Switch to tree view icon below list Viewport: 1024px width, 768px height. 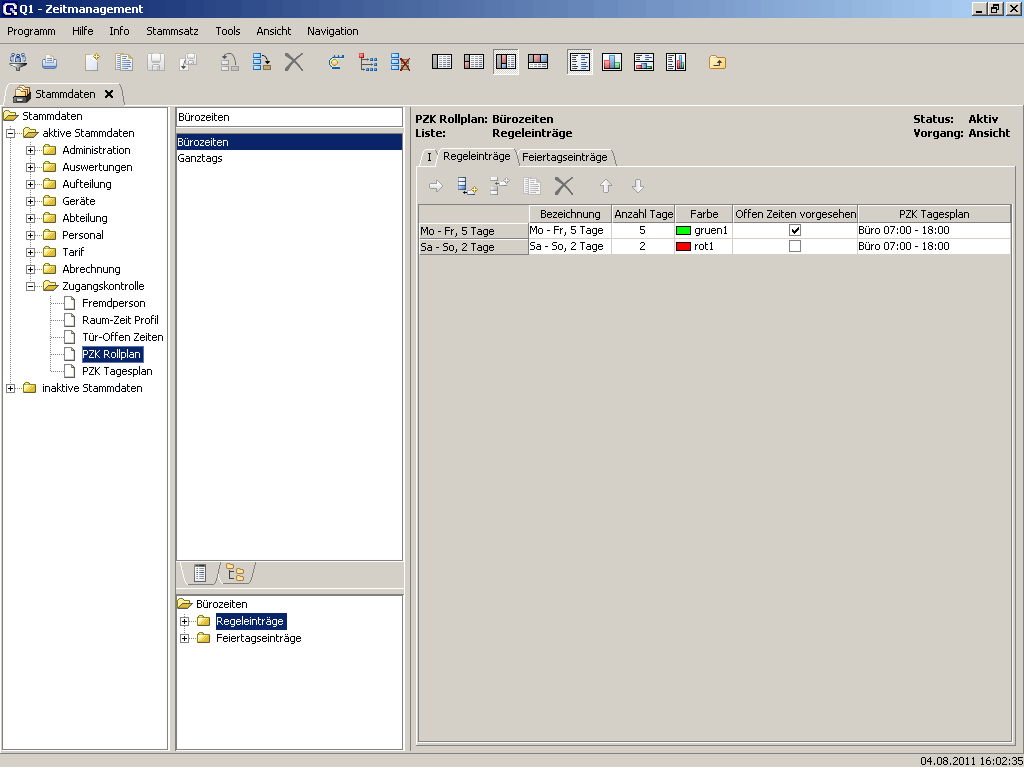point(235,573)
